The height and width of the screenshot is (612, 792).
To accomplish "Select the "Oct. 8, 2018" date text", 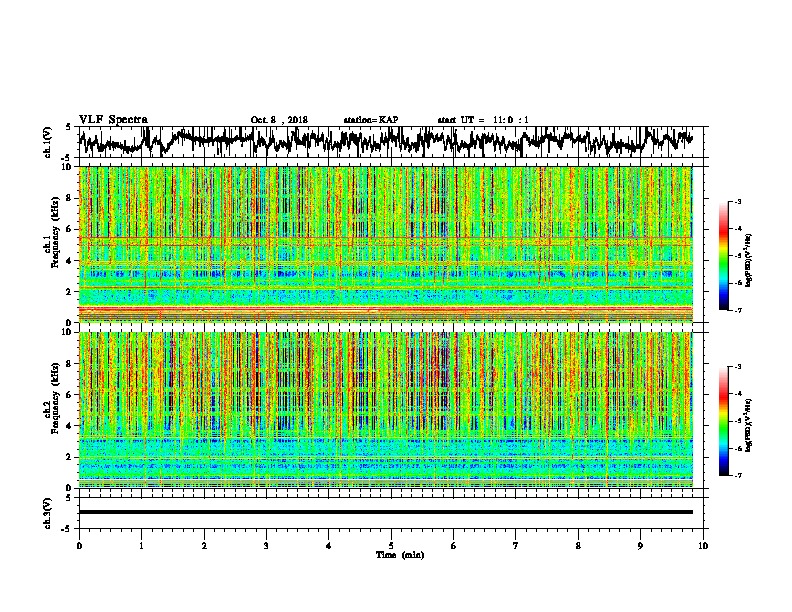I will [279, 120].
